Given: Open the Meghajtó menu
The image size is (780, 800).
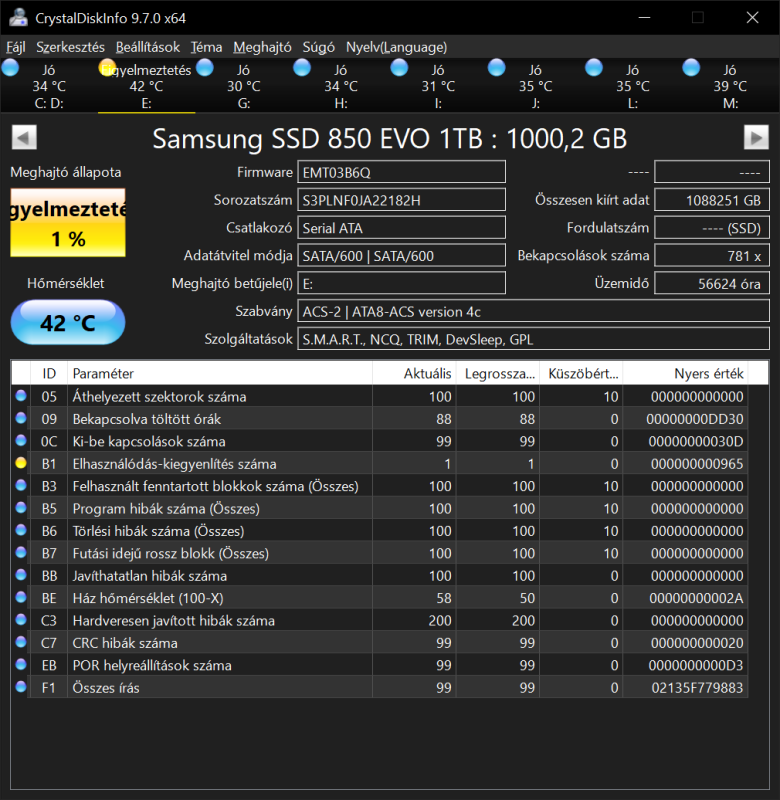Looking at the screenshot, I should (x=262, y=47).
